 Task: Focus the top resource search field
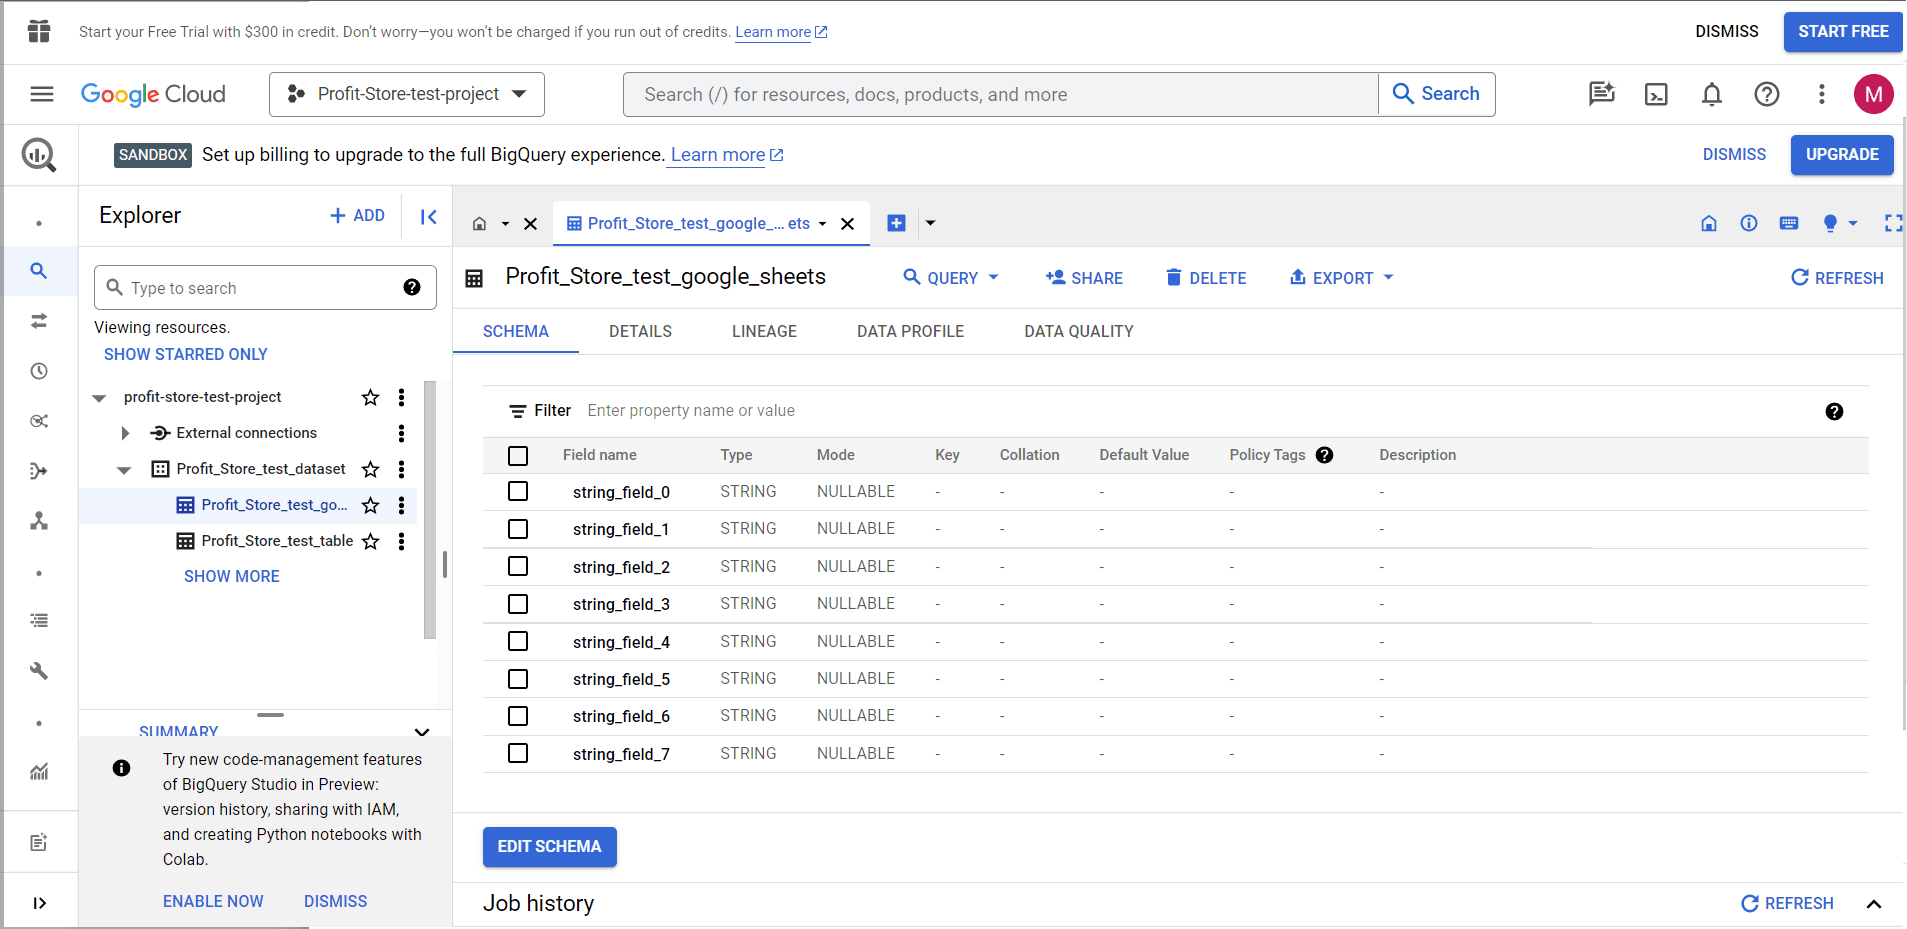[1000, 94]
